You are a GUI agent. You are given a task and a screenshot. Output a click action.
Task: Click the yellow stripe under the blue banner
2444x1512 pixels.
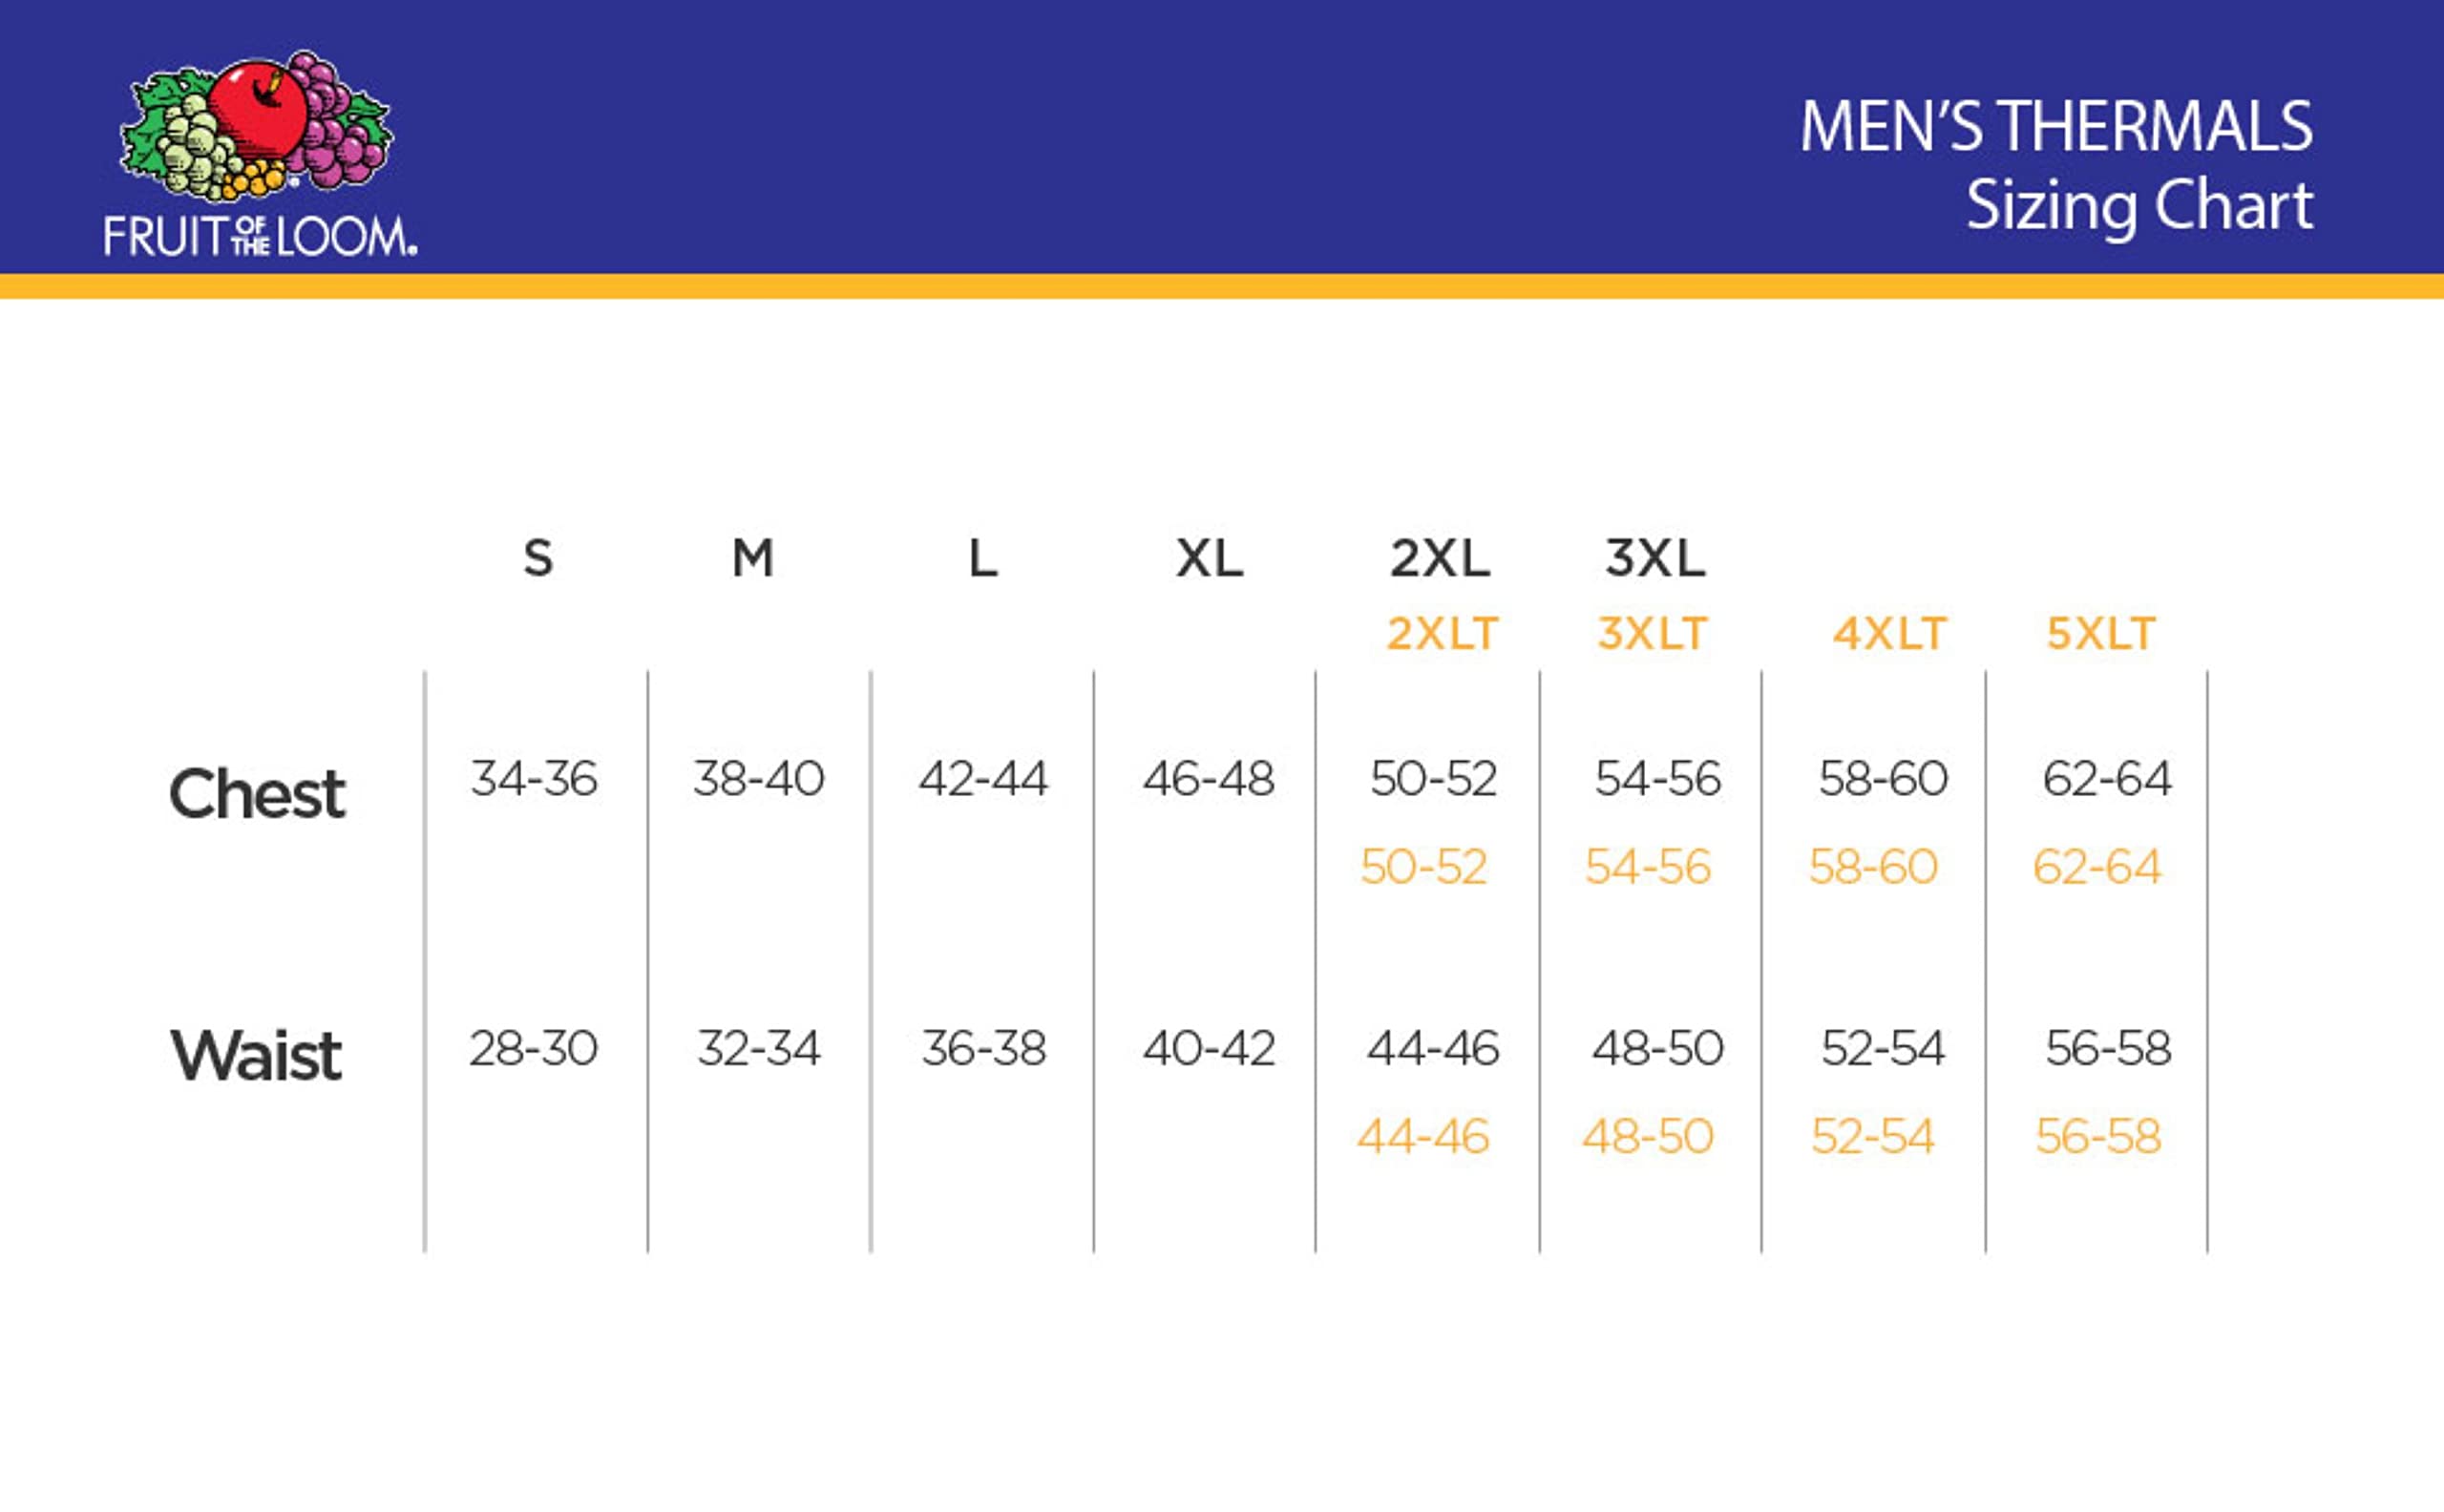pos(1222,286)
